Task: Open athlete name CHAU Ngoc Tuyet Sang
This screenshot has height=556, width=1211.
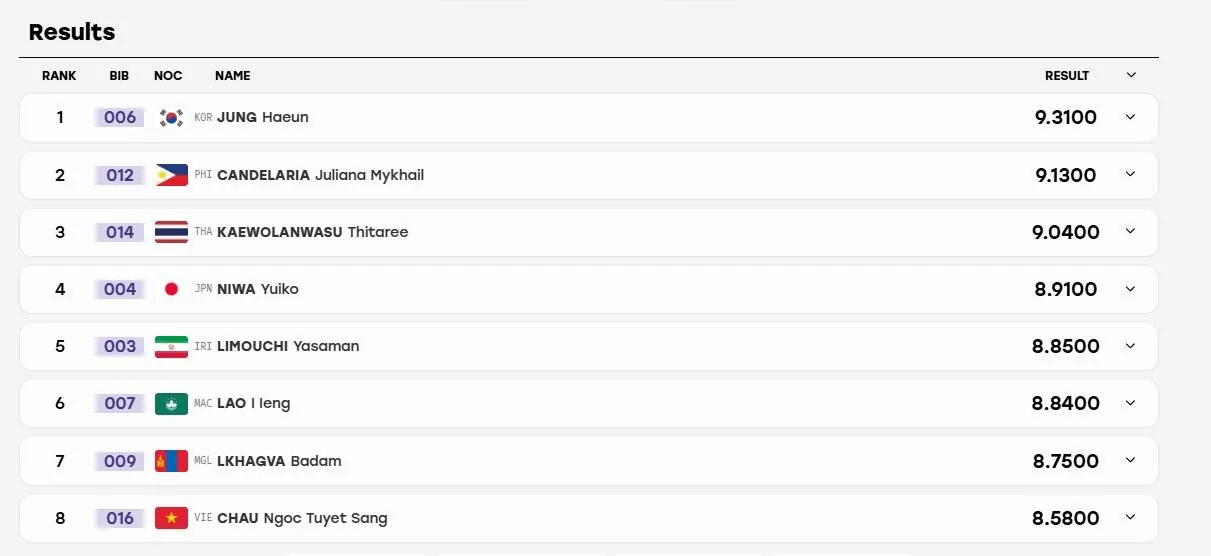Action: point(302,518)
